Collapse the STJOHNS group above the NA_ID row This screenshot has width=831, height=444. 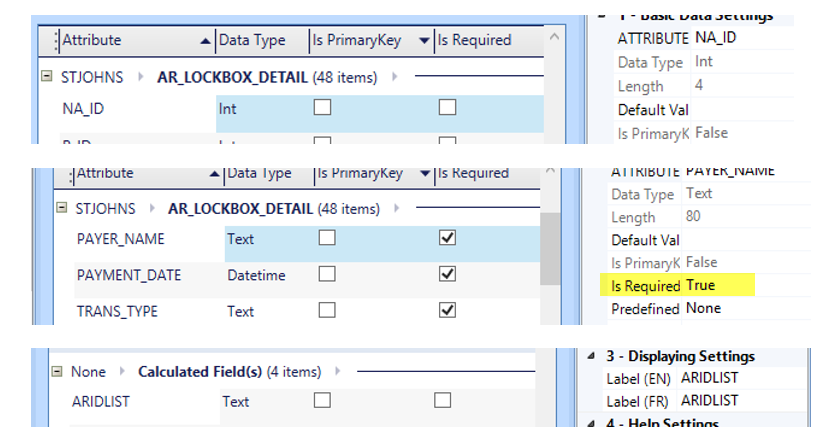[x=47, y=76]
